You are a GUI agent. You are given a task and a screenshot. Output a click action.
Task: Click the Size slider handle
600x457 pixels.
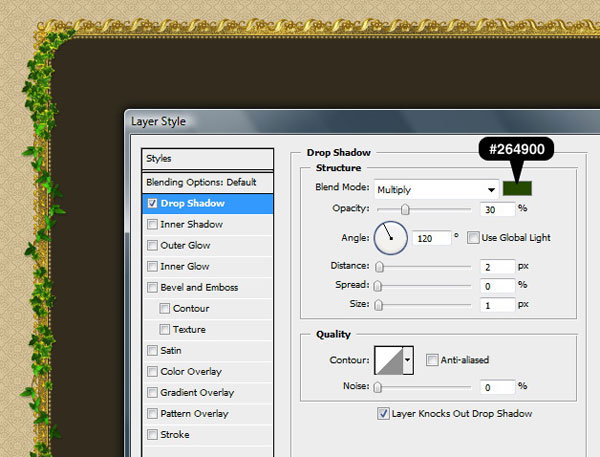click(378, 305)
